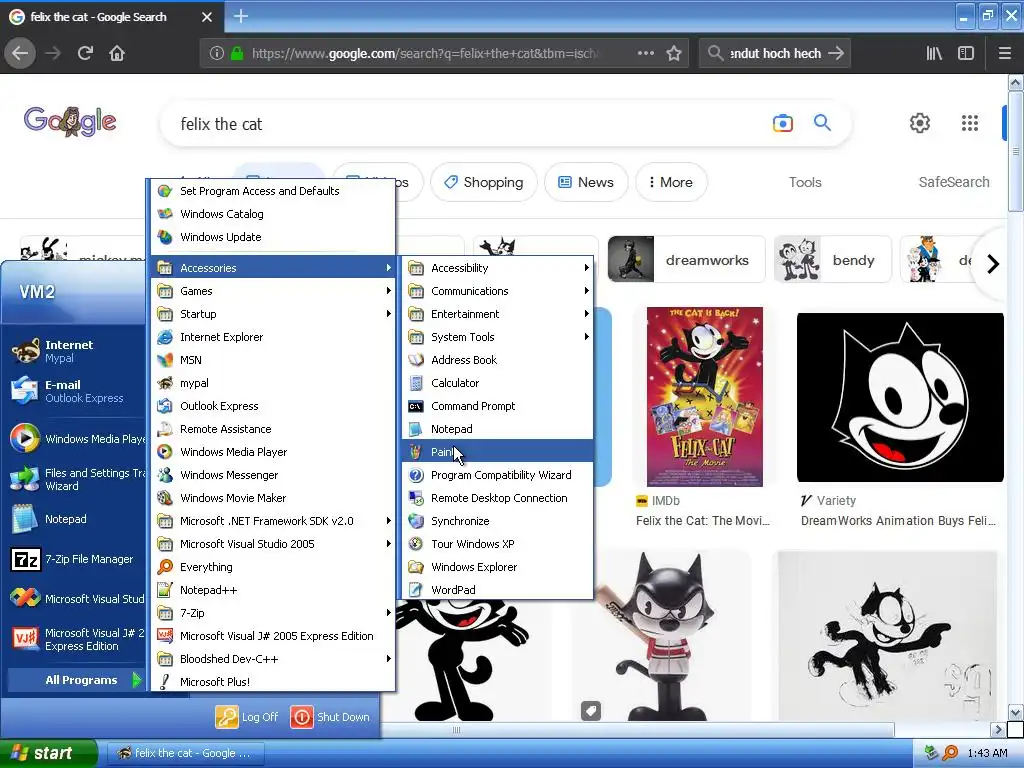The image size is (1024, 768).
Task: Launch Notepad from Accessories submenu
Action: click(498, 429)
